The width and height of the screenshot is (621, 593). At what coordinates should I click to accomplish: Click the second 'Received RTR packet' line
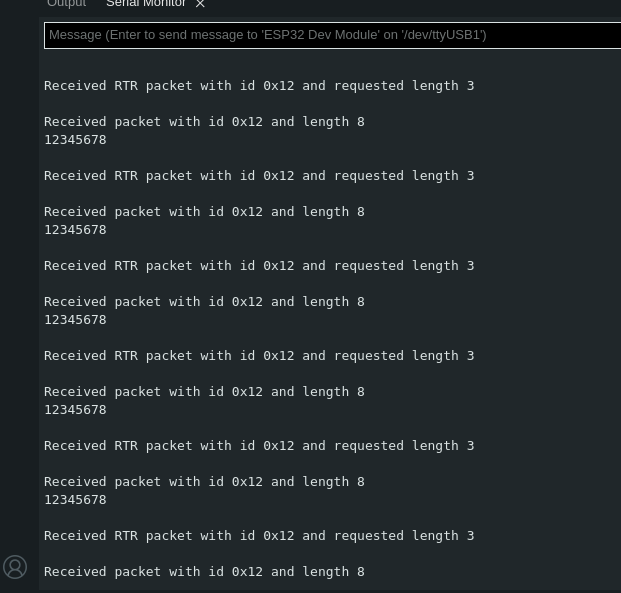pyautogui.click(x=259, y=176)
